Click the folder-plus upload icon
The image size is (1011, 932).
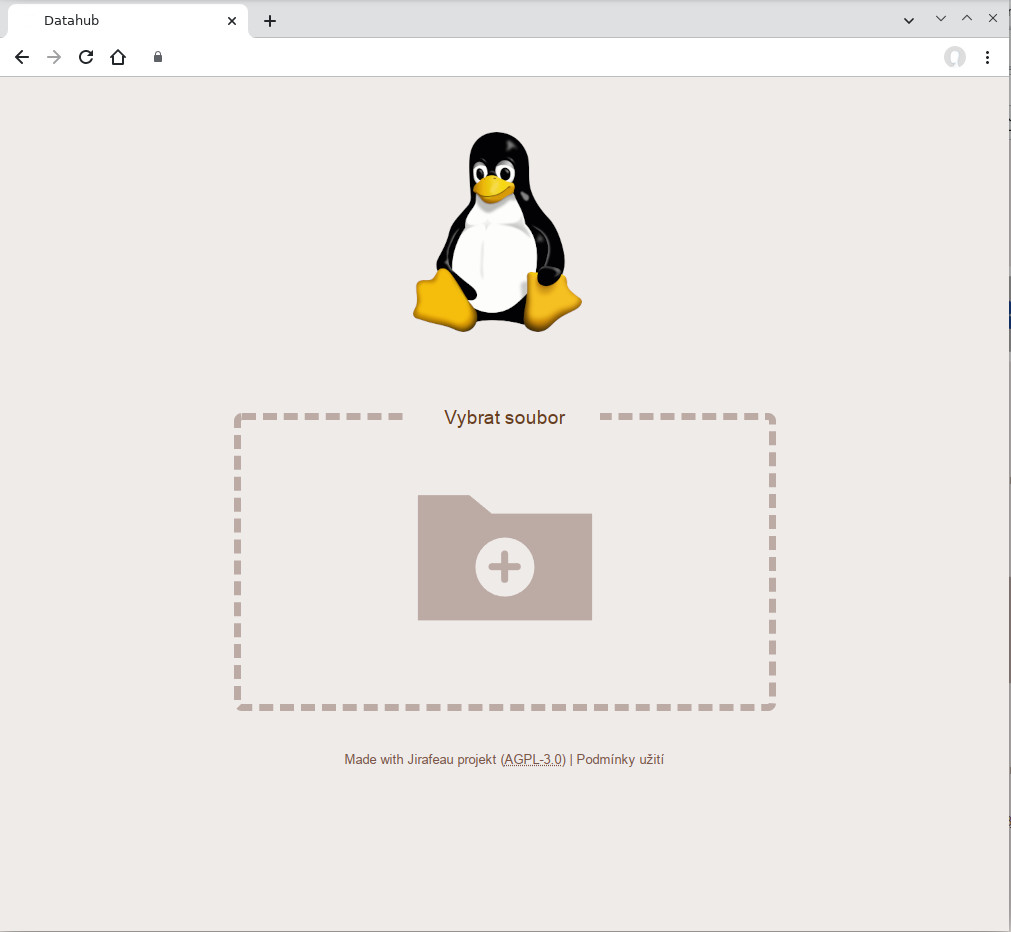[x=505, y=558]
